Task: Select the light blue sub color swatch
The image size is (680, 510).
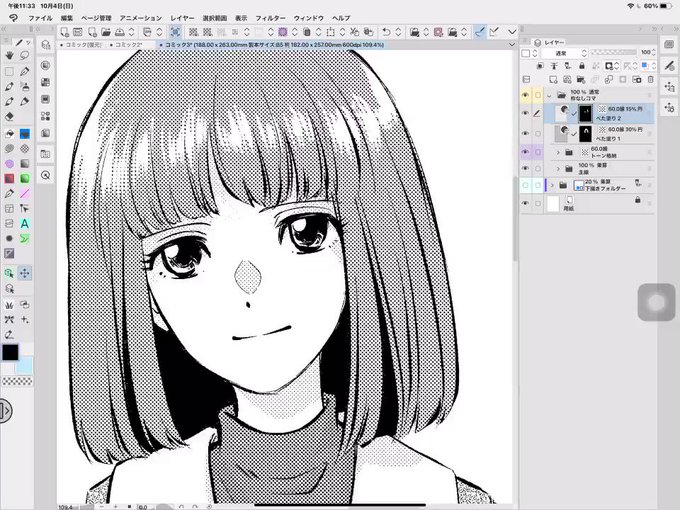Action: coord(24,366)
